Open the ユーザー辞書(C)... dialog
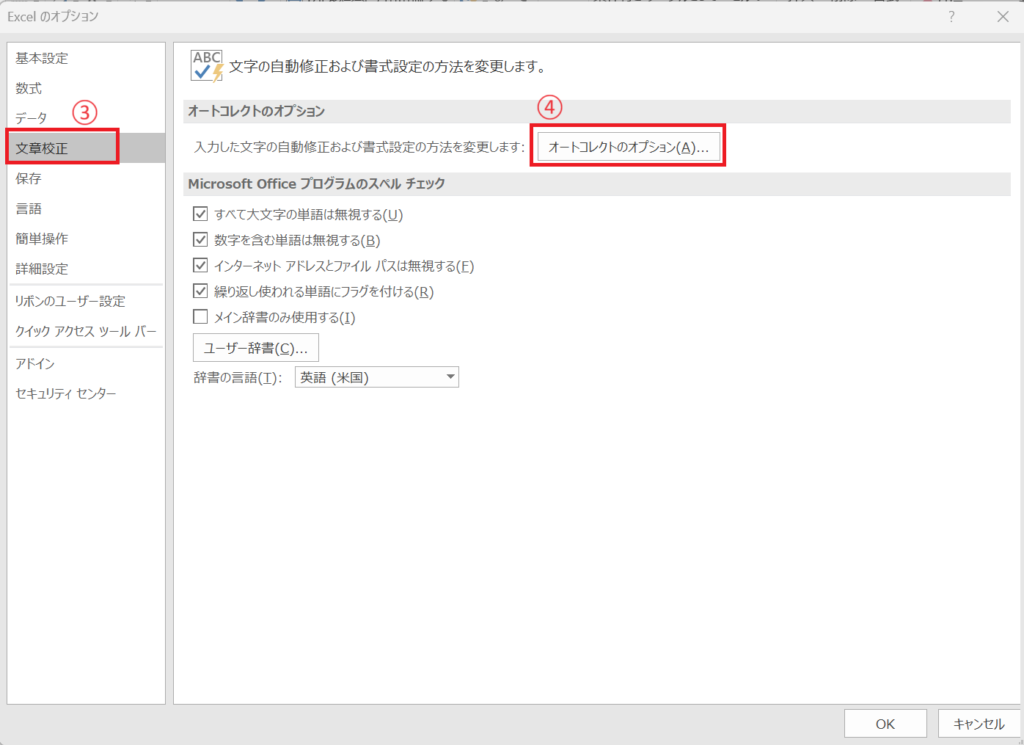 pyautogui.click(x=255, y=348)
